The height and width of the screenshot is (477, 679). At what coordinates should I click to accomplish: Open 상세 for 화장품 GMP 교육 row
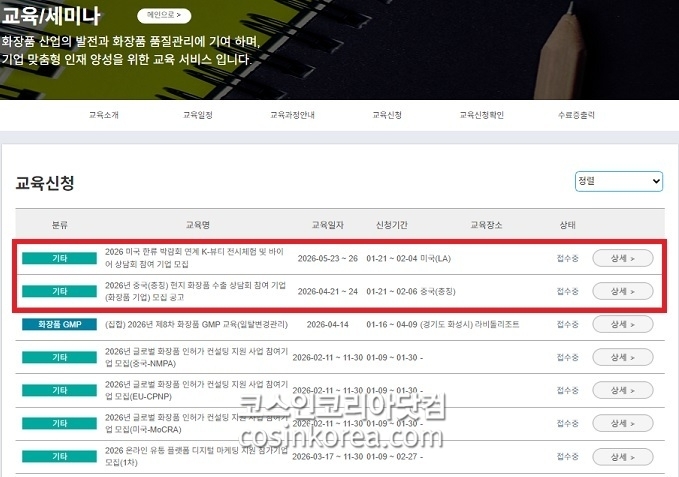click(x=623, y=324)
